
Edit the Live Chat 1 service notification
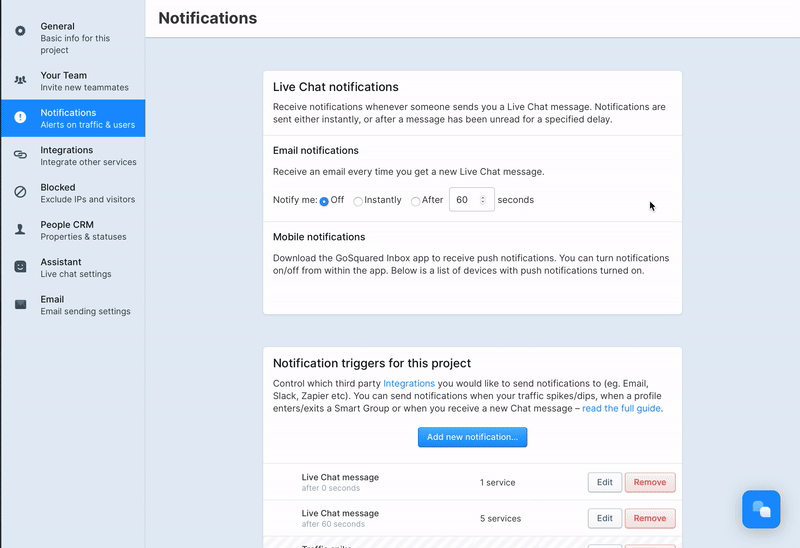[x=604, y=482]
